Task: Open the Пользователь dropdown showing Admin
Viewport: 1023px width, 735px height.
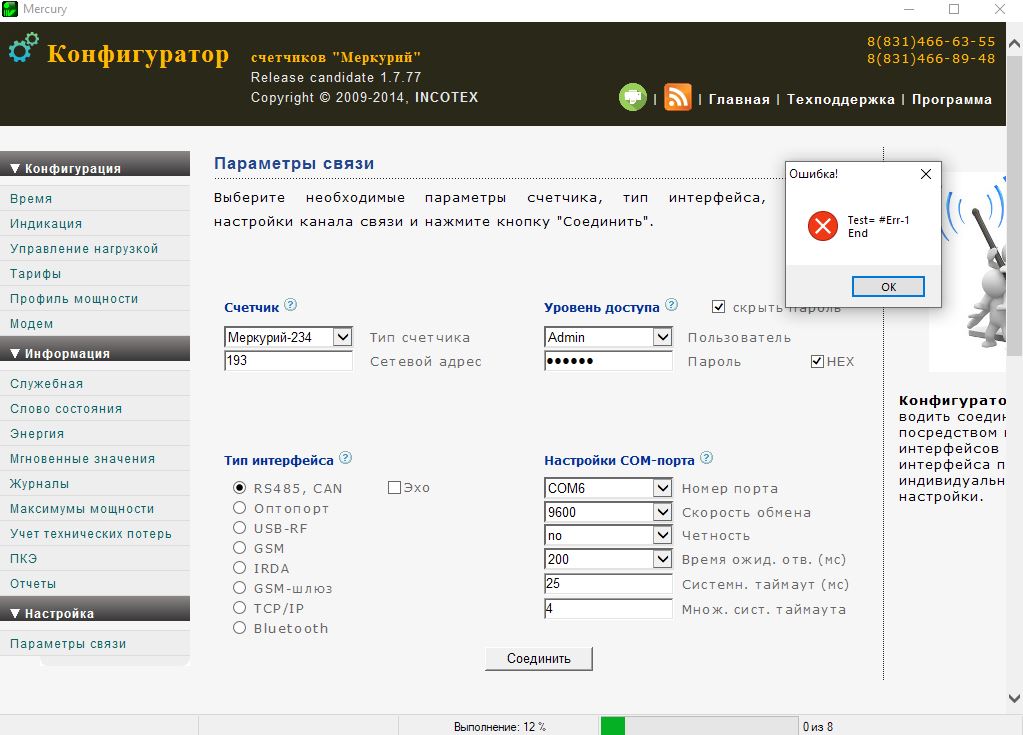Action: 608,337
